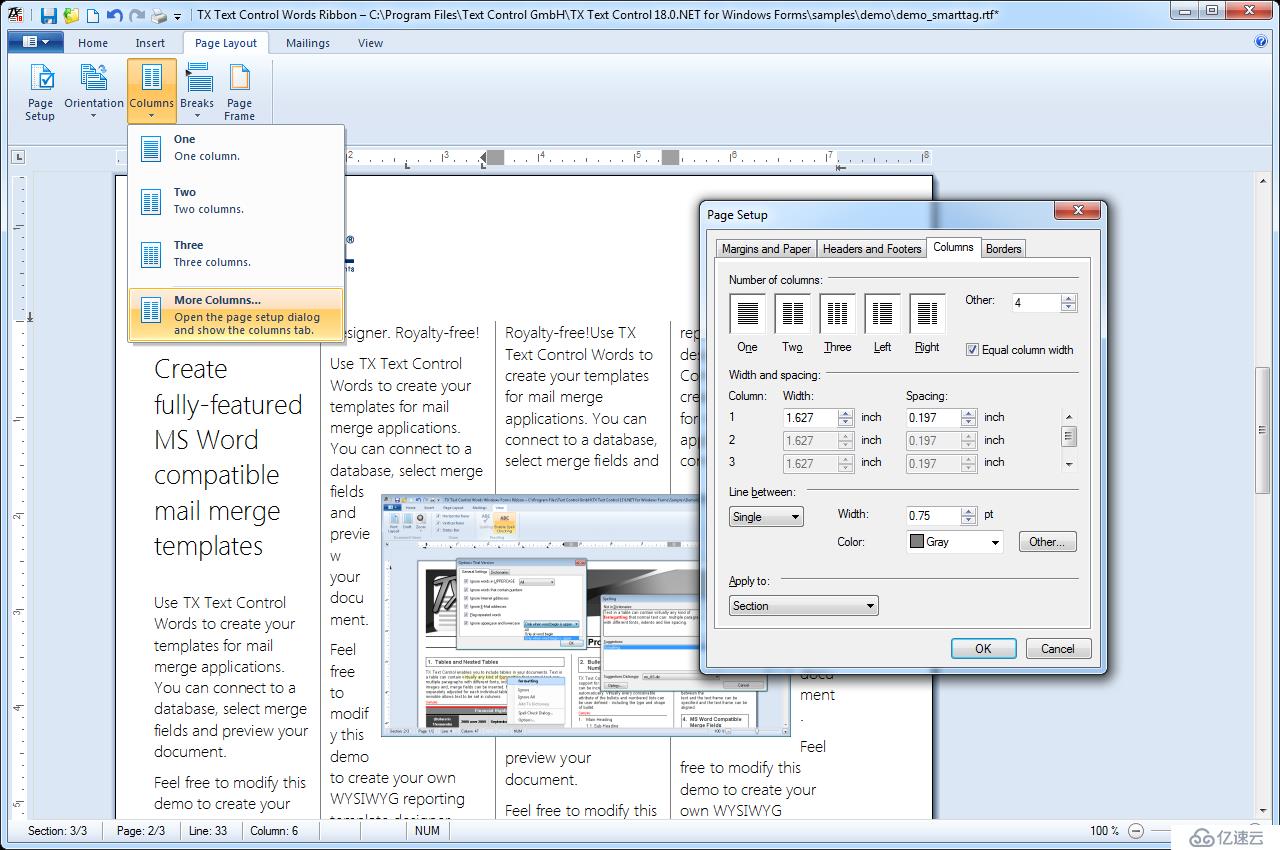The width and height of the screenshot is (1280, 850).
Task: Switch to the View ribbon tab
Action: click(371, 43)
